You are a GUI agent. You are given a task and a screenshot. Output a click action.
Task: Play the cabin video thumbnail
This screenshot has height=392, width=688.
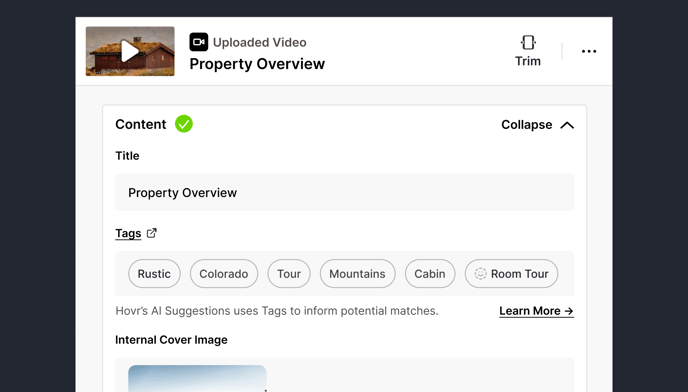click(x=130, y=51)
